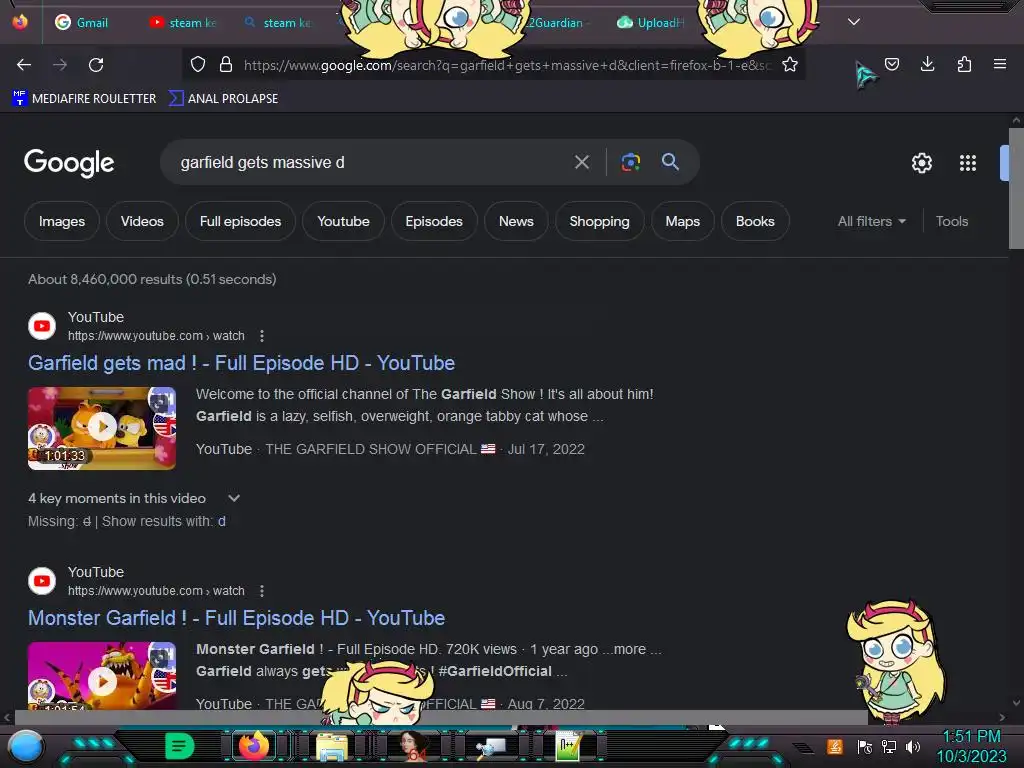Open the taskbar clock showing 1:51 PM
Viewport: 1024px width, 768px height.
(972, 746)
